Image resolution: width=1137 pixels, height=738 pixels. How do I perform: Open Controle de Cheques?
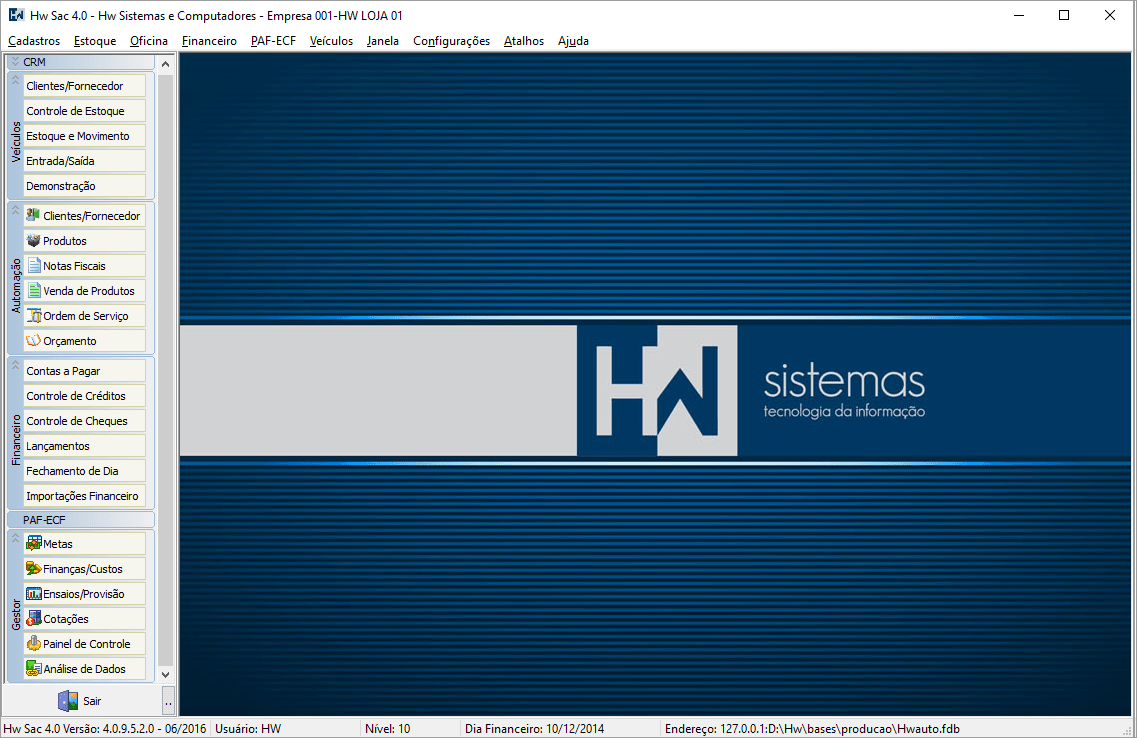coord(84,420)
